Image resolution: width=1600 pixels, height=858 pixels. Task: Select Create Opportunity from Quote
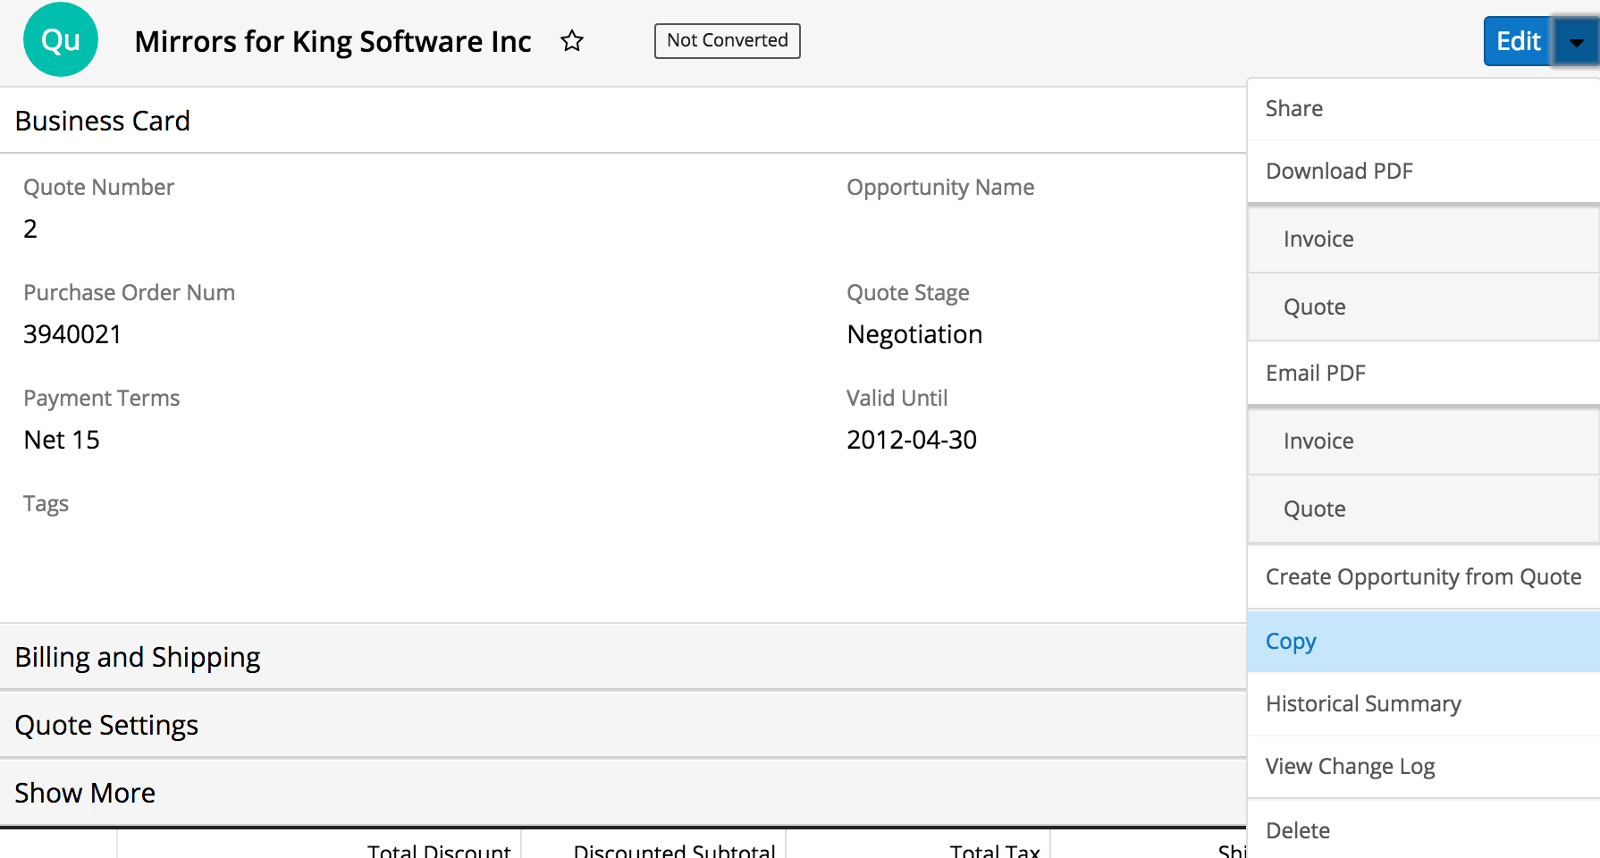coord(1422,577)
